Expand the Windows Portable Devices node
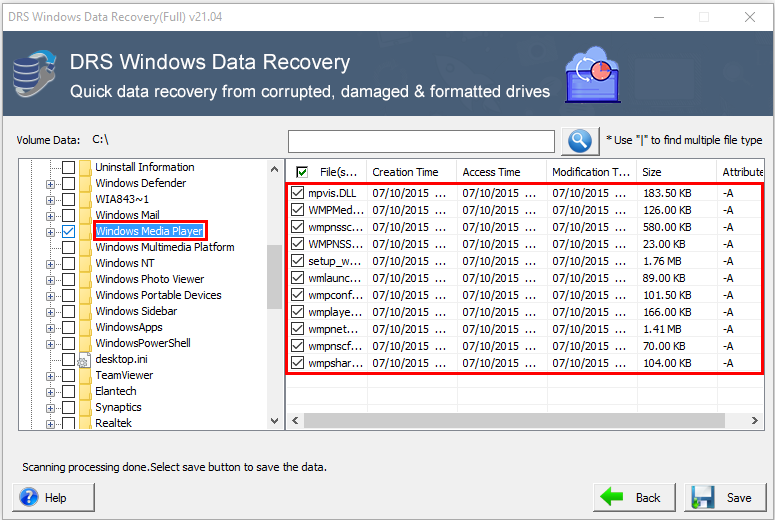This screenshot has width=775, height=520. click(50, 296)
